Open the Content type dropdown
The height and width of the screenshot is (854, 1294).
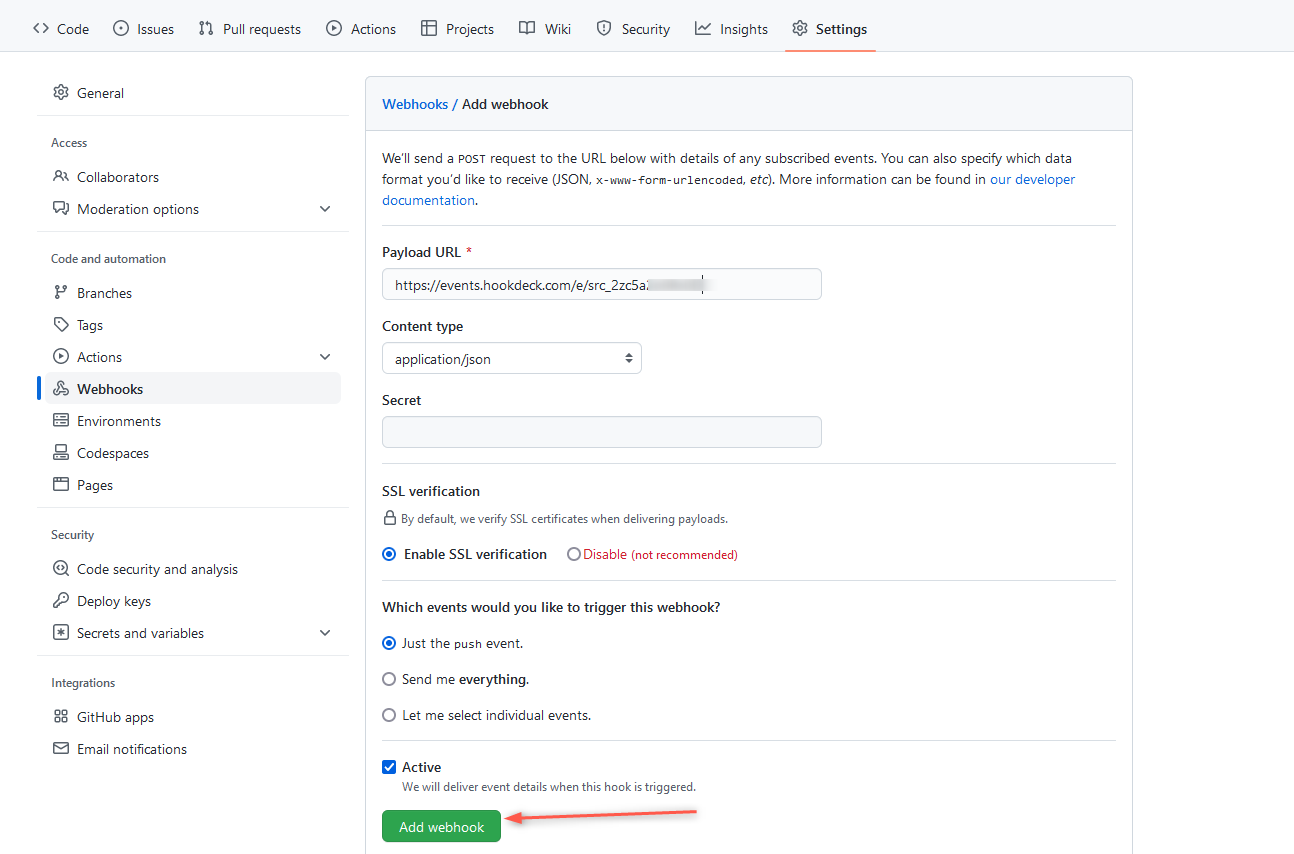click(x=511, y=357)
